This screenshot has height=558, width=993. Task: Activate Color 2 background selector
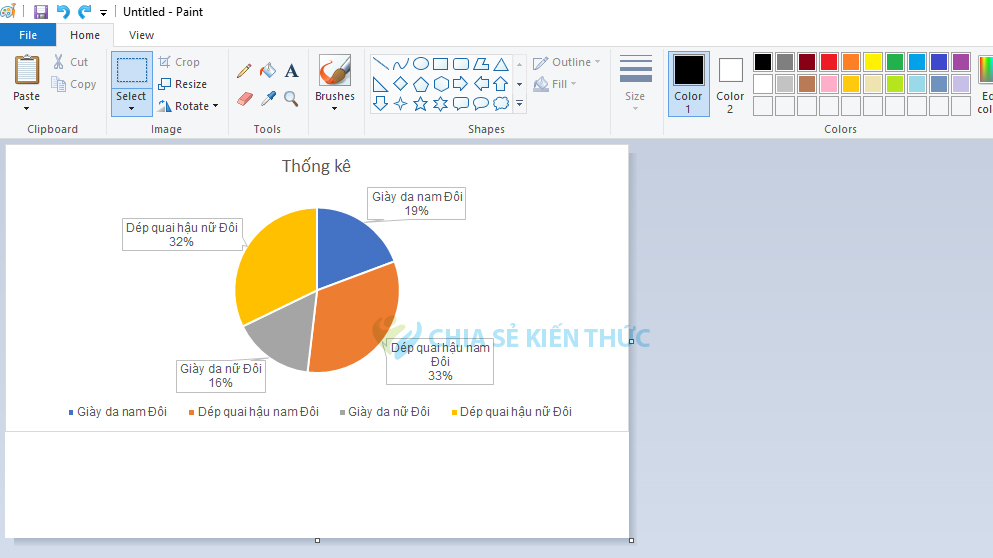click(730, 84)
